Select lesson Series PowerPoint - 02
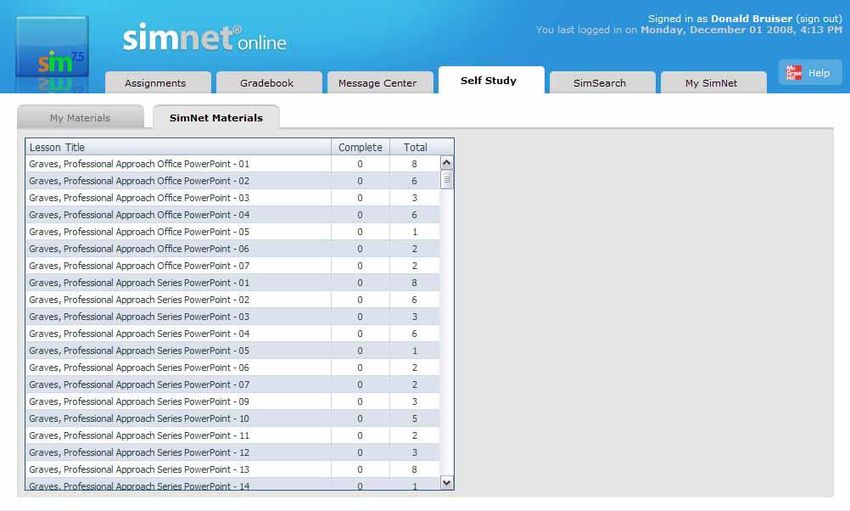Viewport: 850px width, 511px height. click(233, 300)
